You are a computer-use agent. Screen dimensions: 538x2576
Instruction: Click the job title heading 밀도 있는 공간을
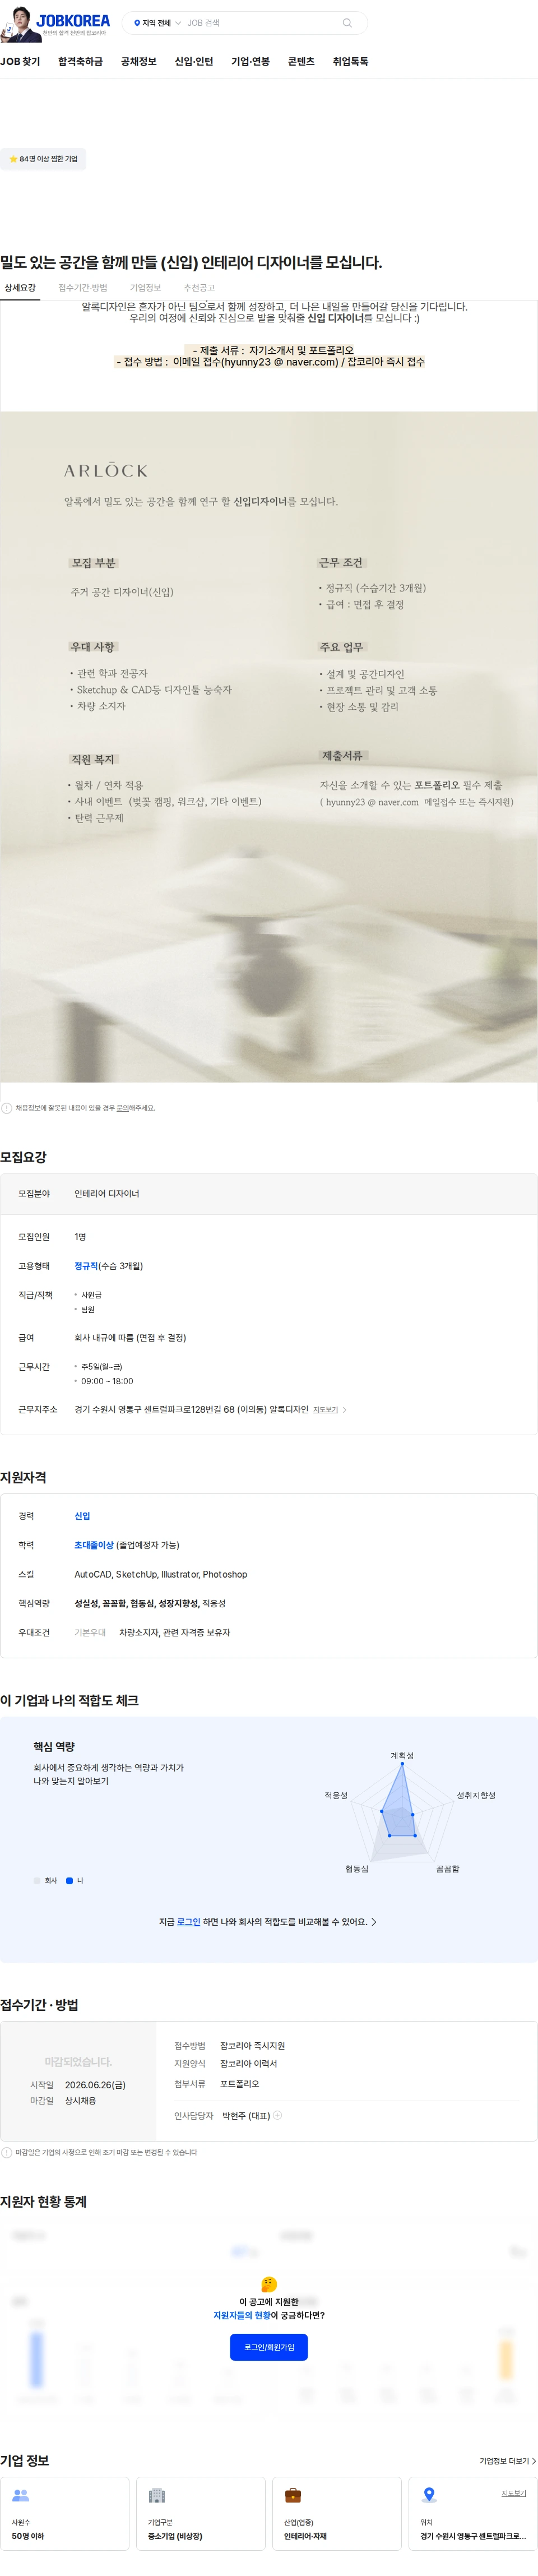coord(191,262)
